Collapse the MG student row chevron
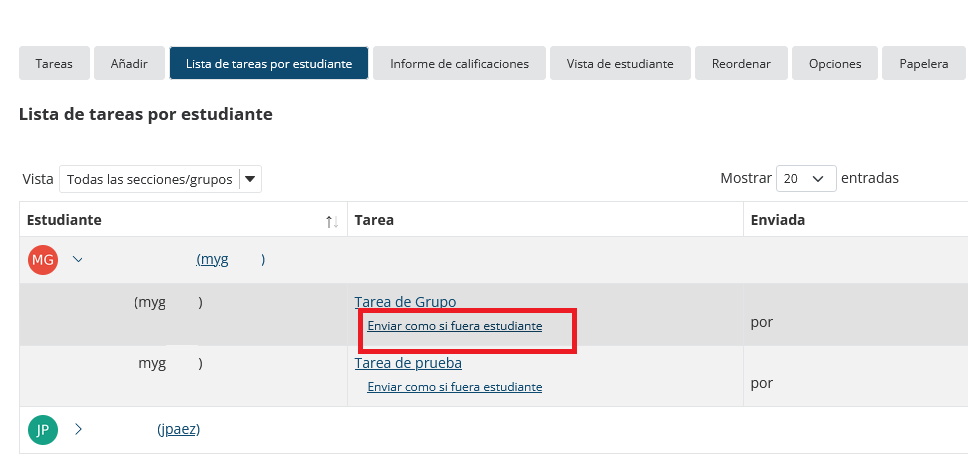Image resolution: width=968 pixels, height=460 pixels. [x=78, y=260]
